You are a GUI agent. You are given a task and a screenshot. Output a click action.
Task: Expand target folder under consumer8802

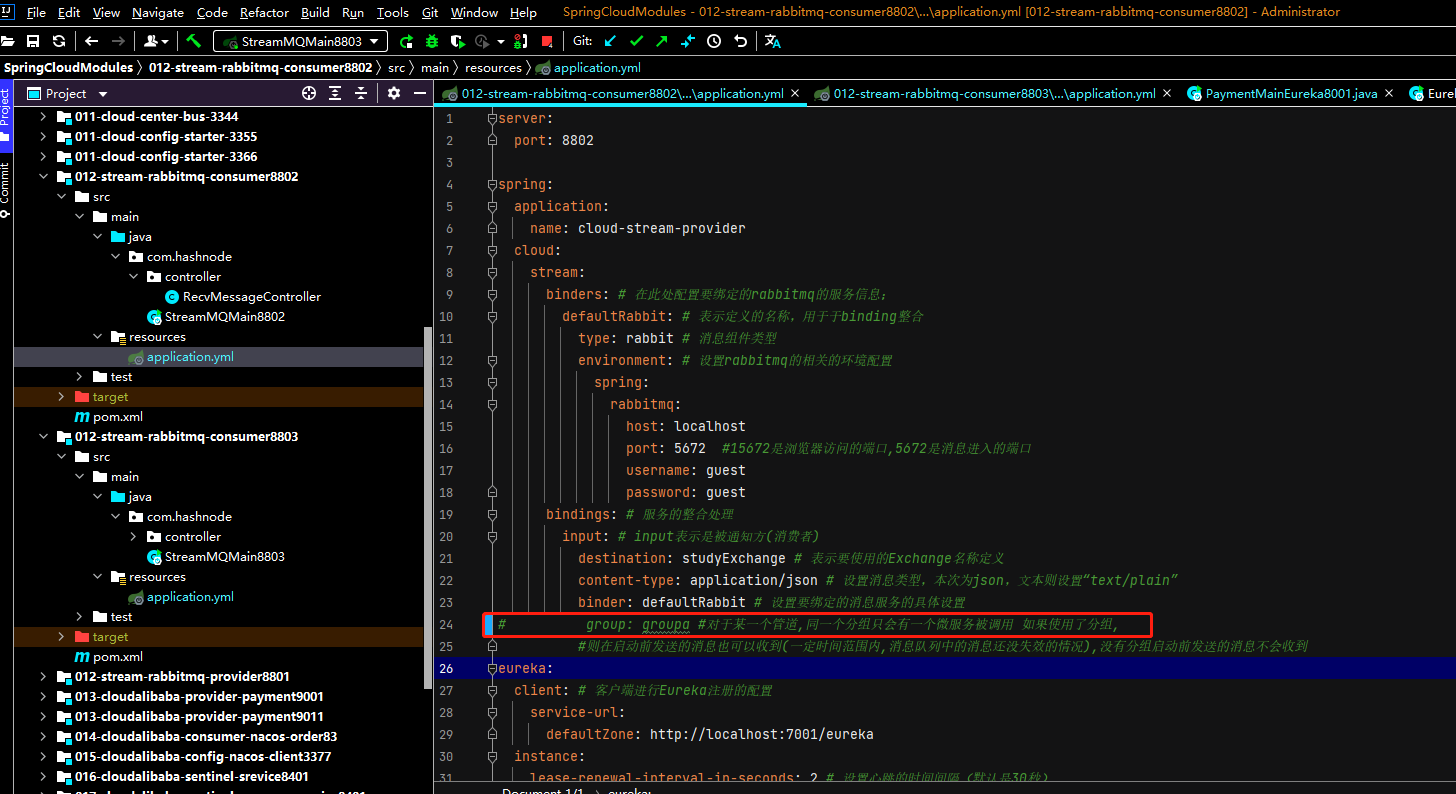[x=60, y=396]
